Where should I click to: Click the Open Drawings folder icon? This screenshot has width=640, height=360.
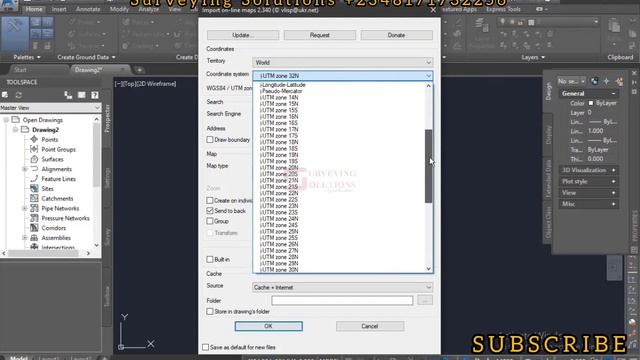click(16, 120)
